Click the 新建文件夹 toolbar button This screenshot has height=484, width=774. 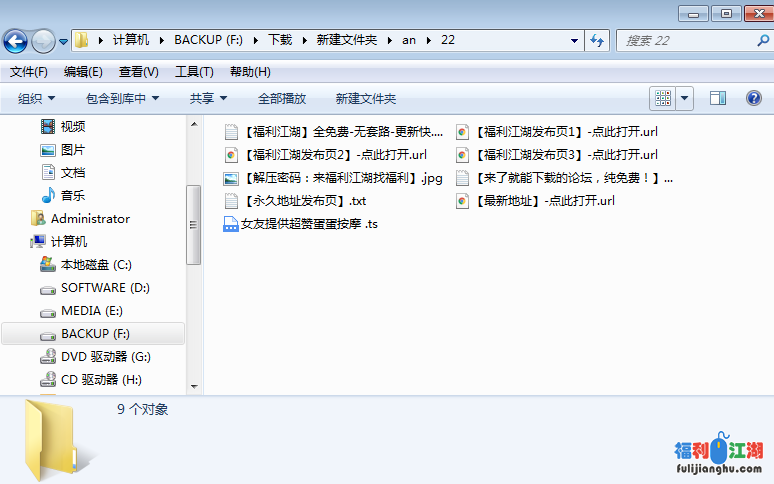[365, 98]
